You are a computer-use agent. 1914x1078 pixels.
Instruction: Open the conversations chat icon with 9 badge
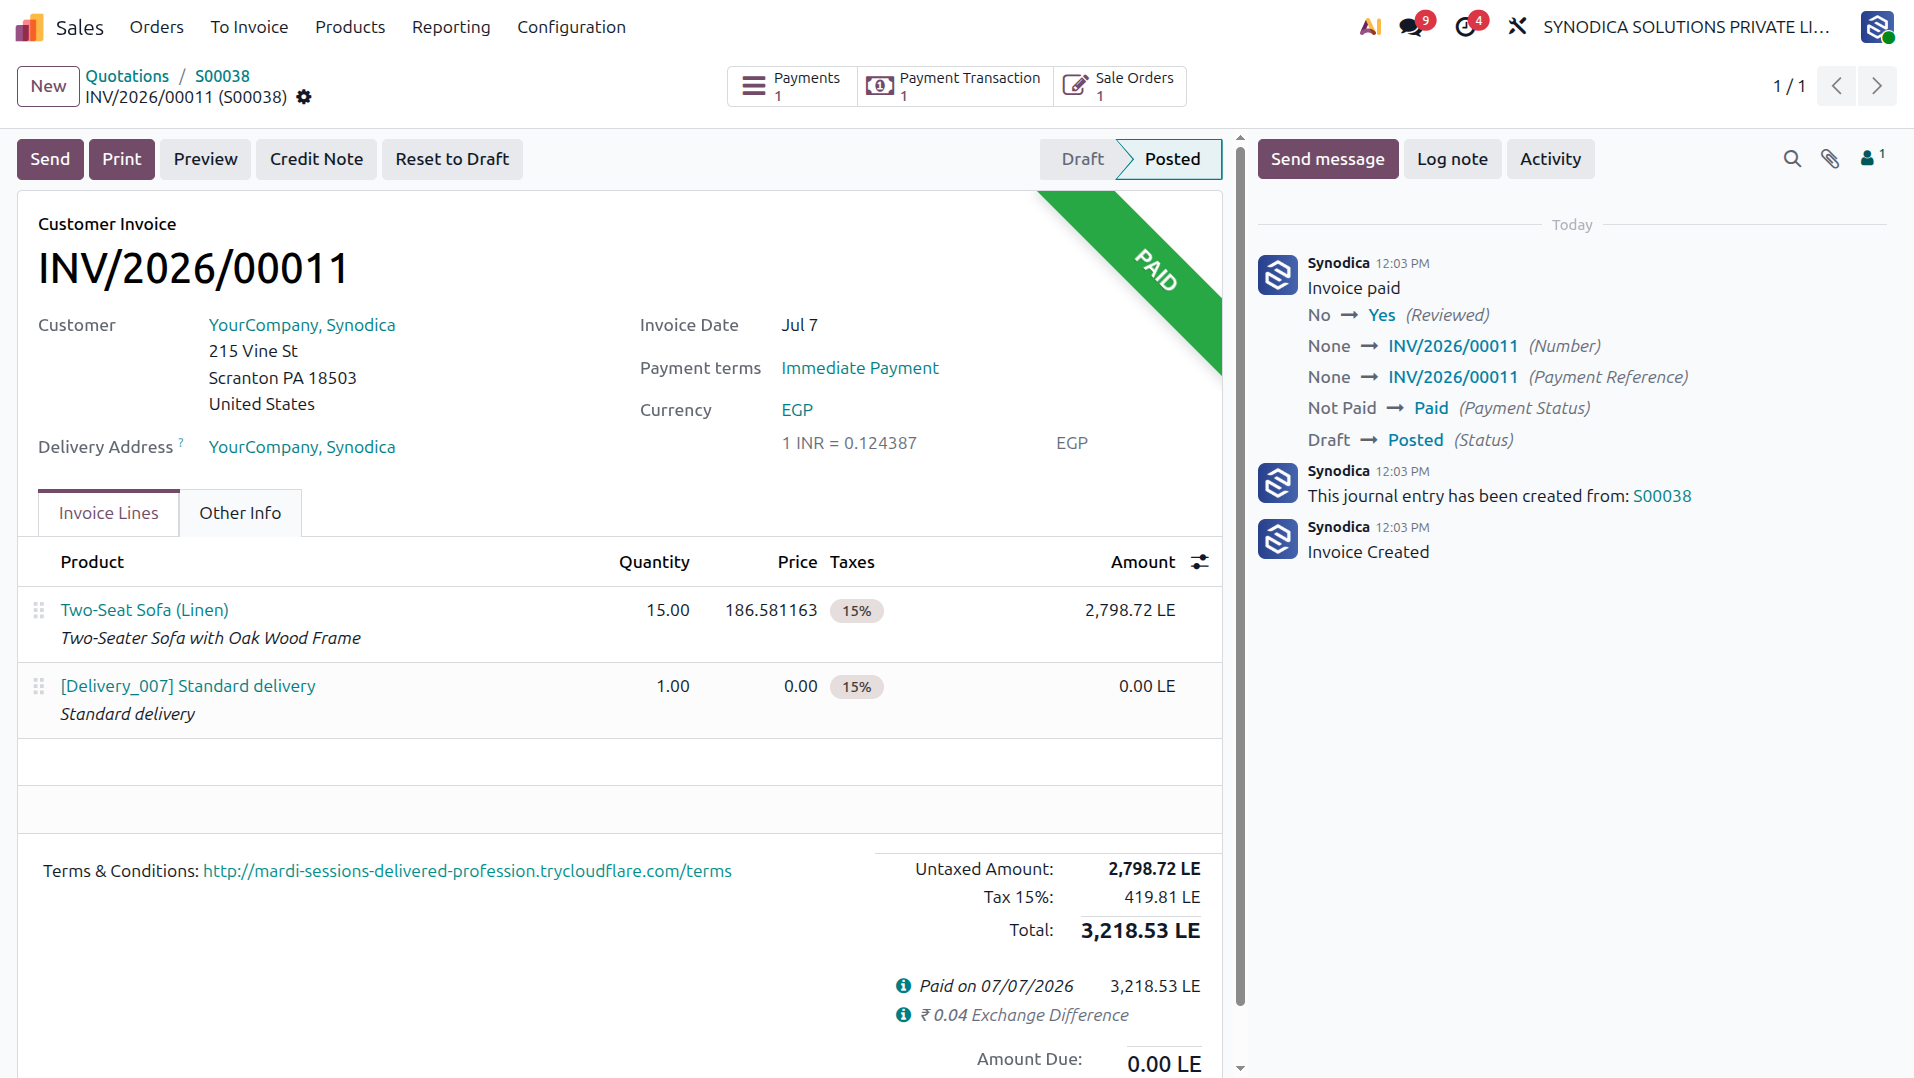(1411, 27)
